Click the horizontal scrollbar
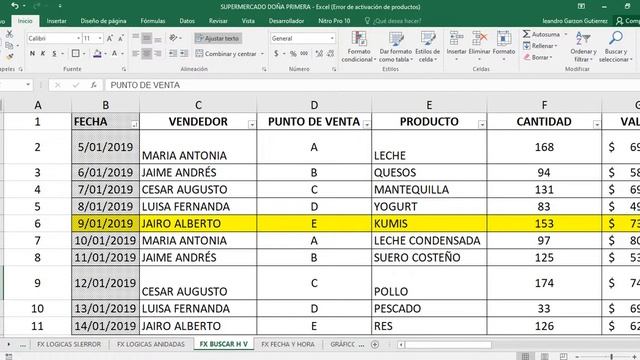The height and width of the screenshot is (360, 640). (447, 345)
